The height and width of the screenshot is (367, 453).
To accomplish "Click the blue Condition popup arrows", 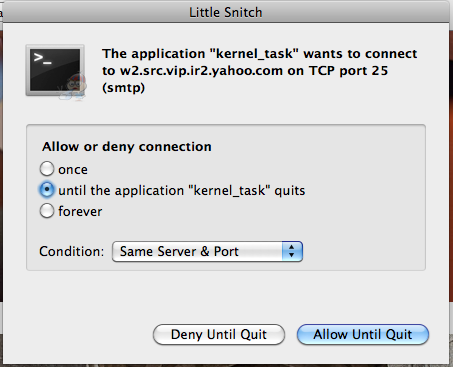I will (x=292, y=251).
